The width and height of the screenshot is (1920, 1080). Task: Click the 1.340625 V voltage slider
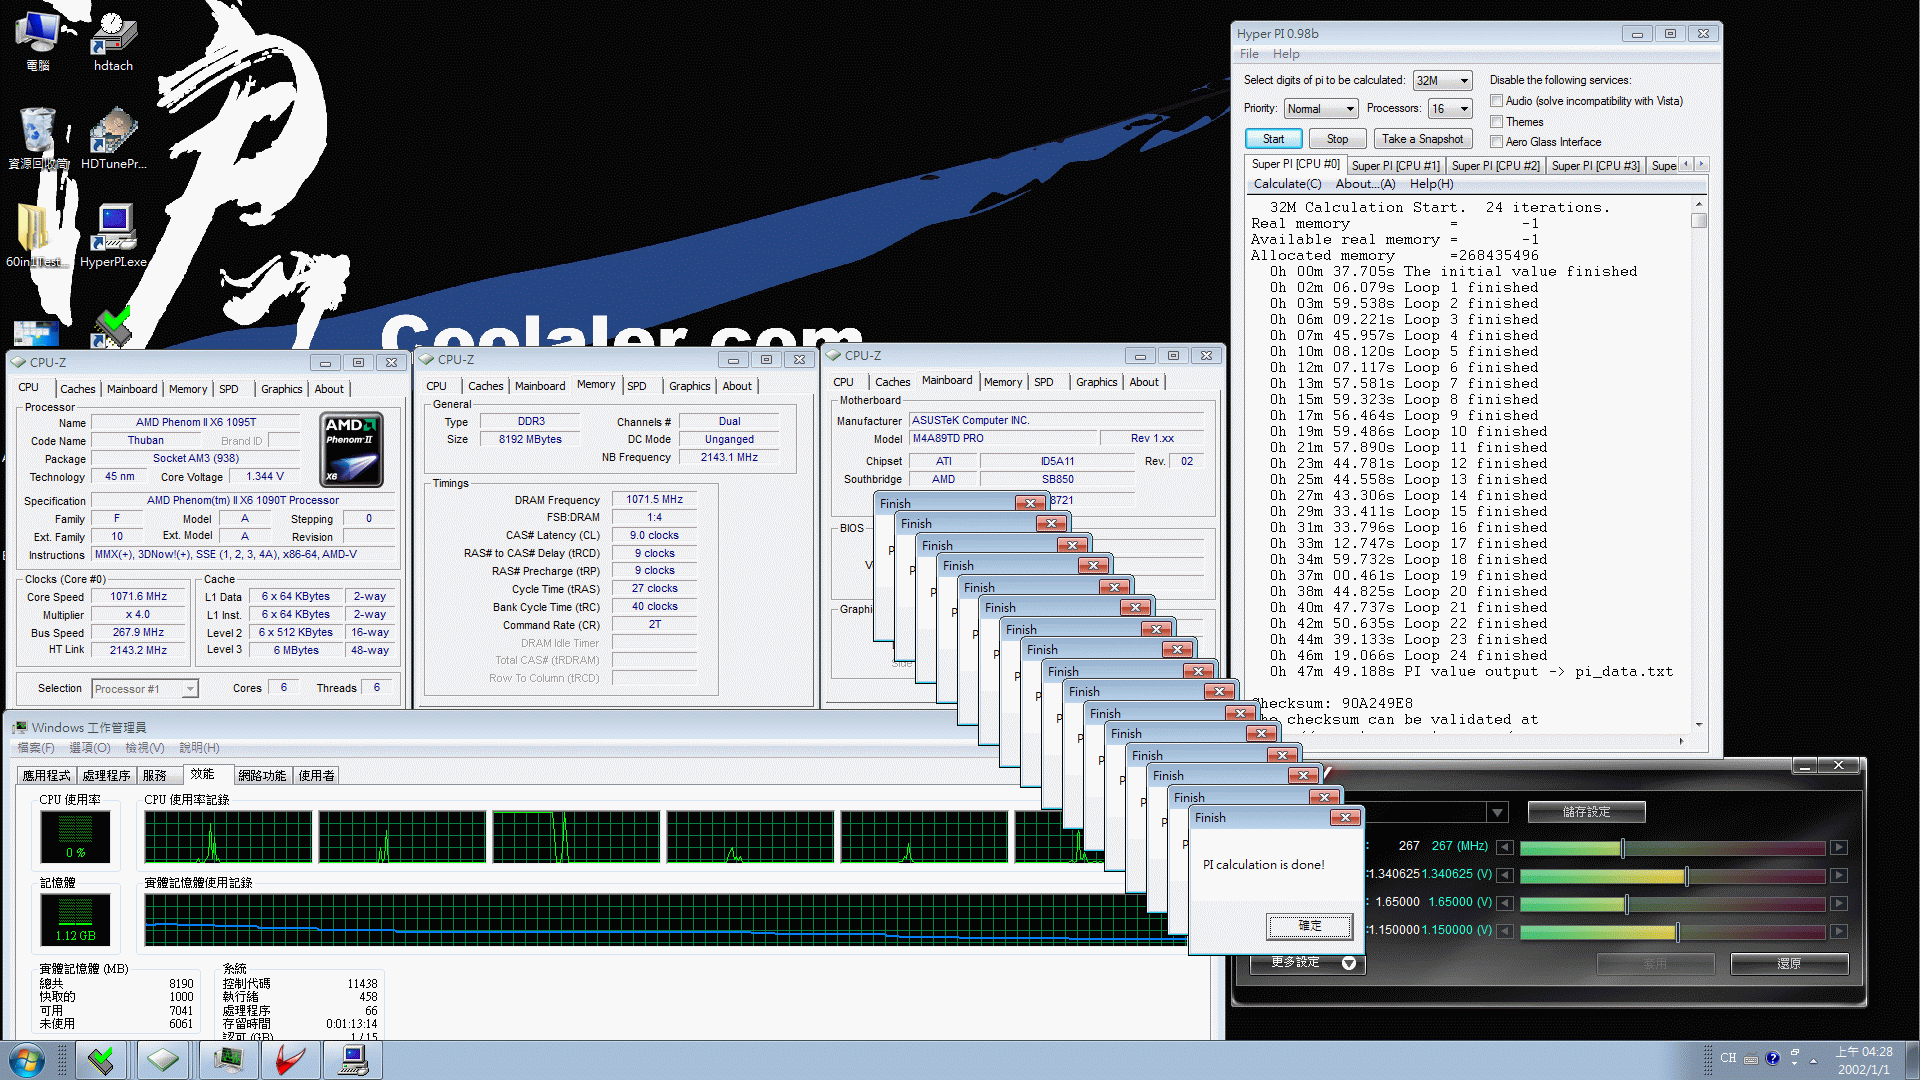(x=1672, y=876)
